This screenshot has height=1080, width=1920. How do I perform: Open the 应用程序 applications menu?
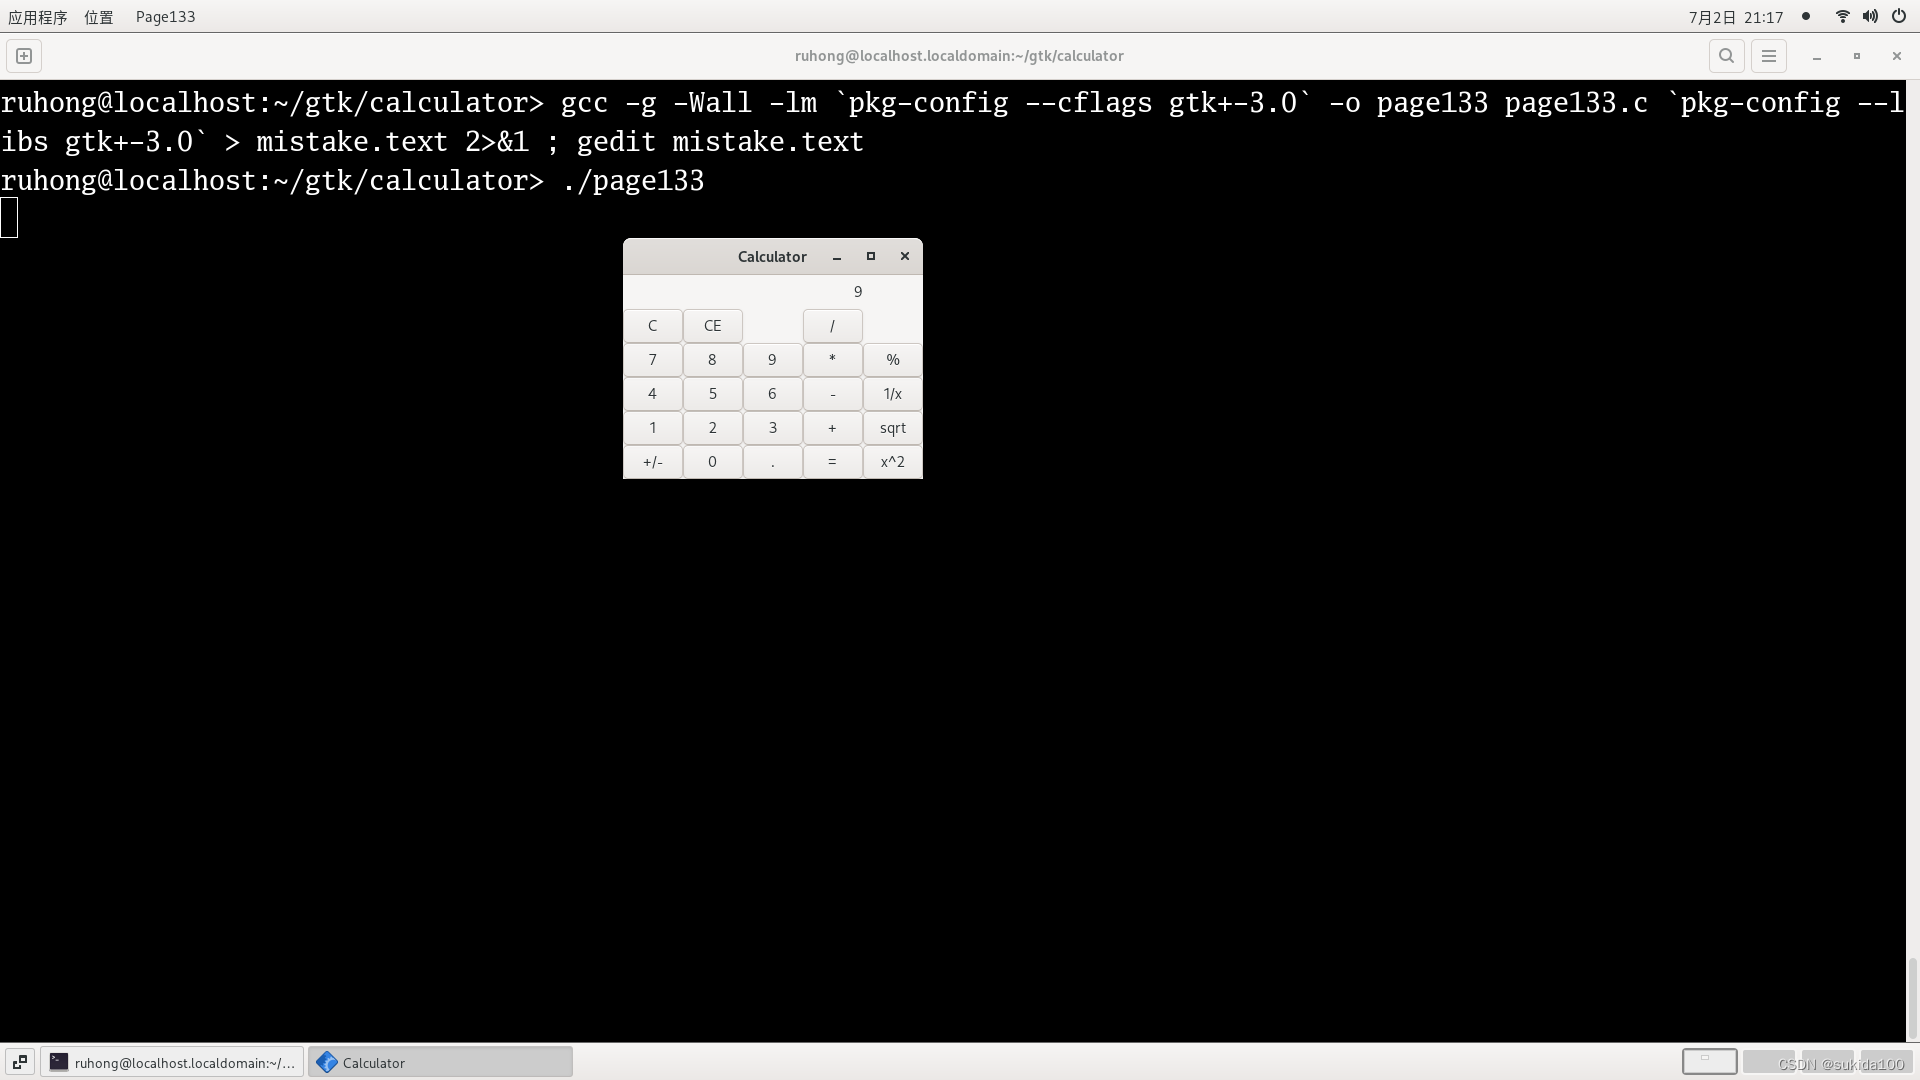[x=37, y=16]
